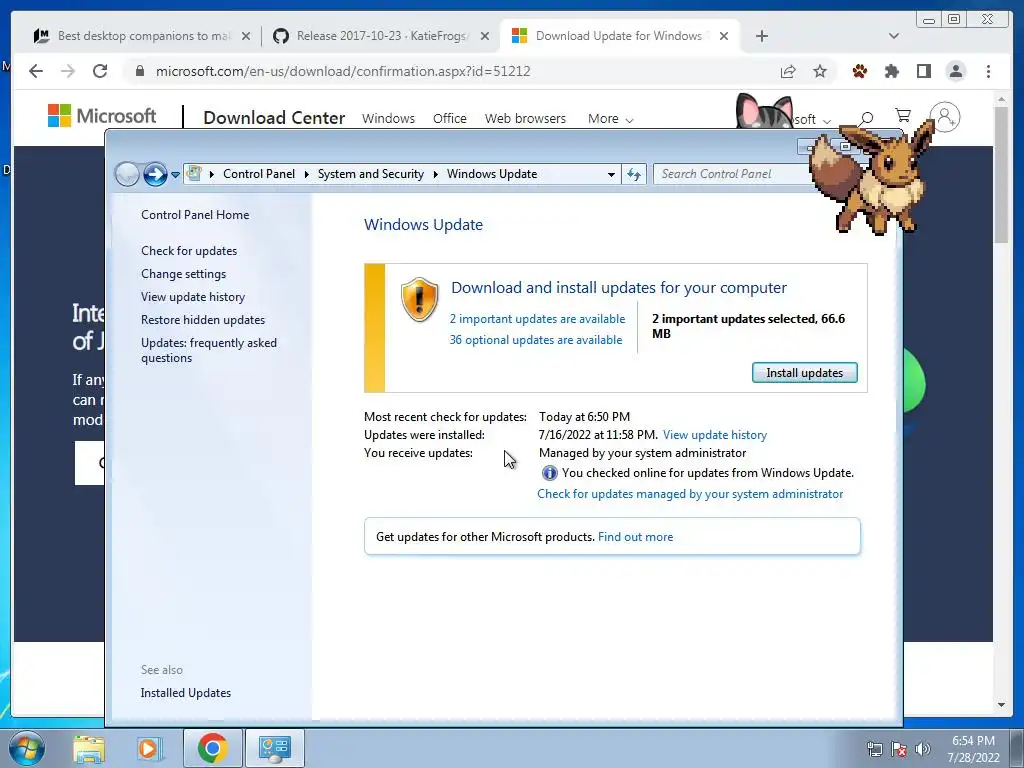Open the Chrome tab search chevron
This screenshot has height=768, width=1024.
point(893,36)
